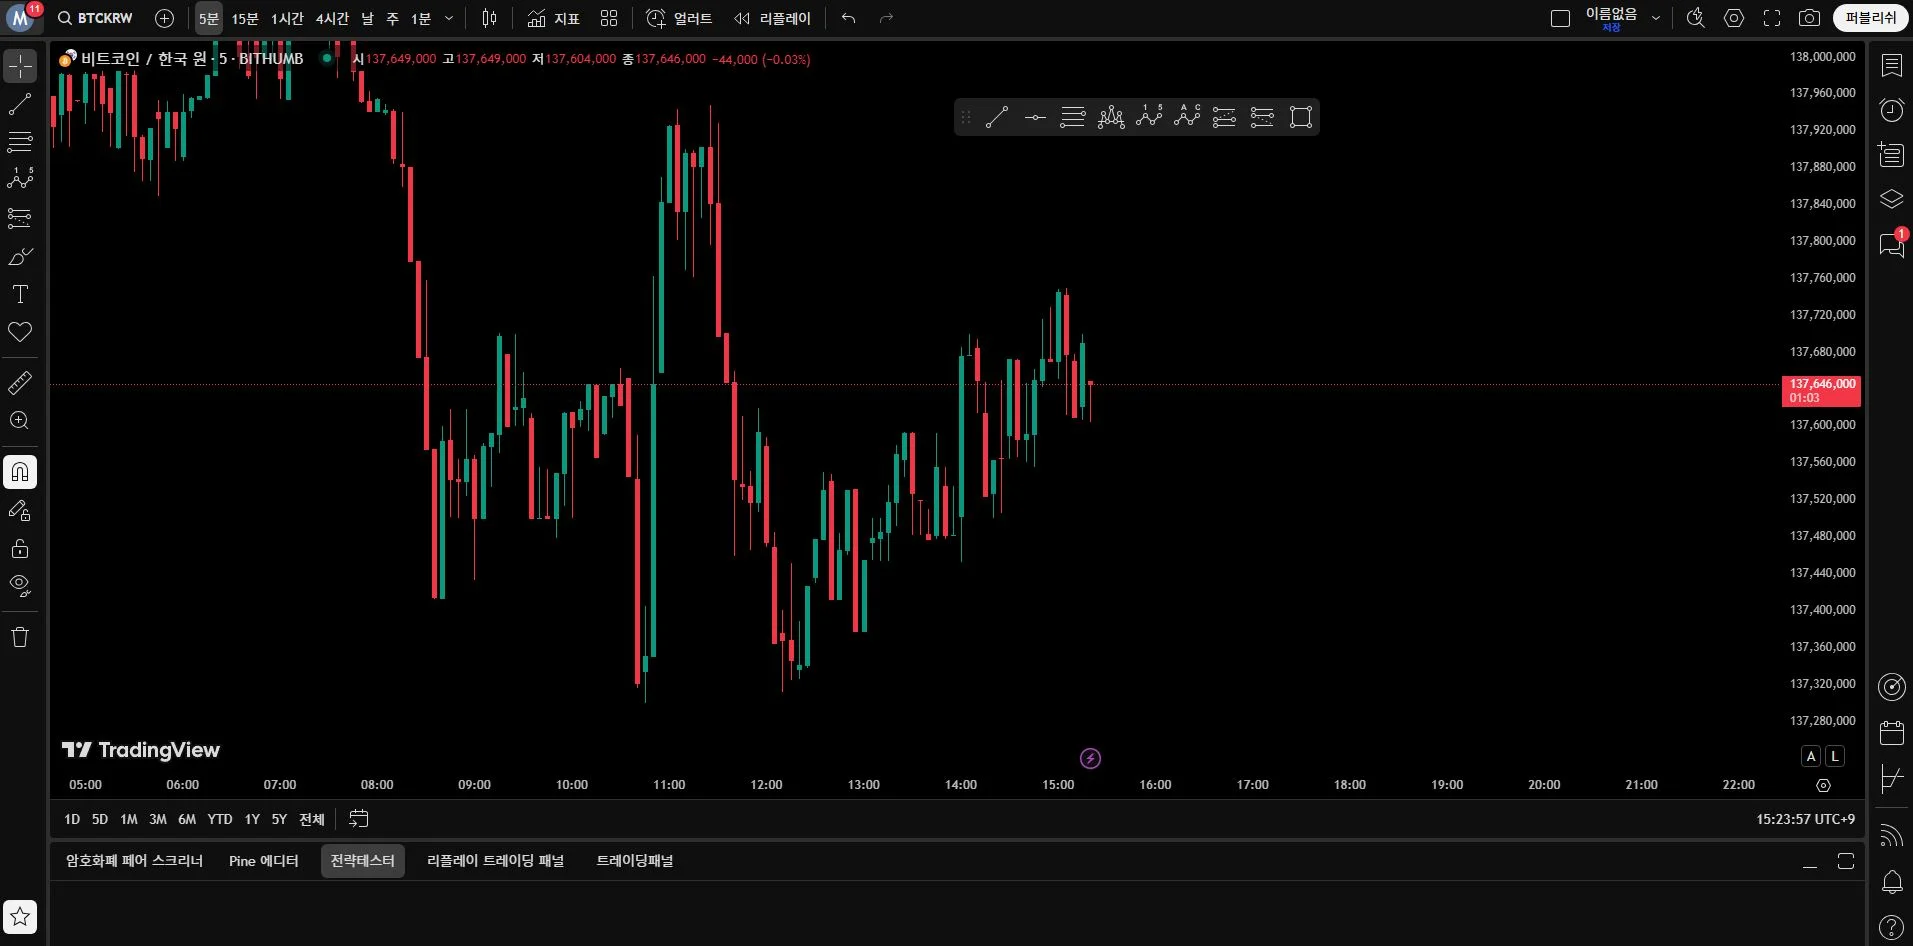Open the candlestick chart type menu
Viewport: 1913px width, 946px height.
[489, 18]
